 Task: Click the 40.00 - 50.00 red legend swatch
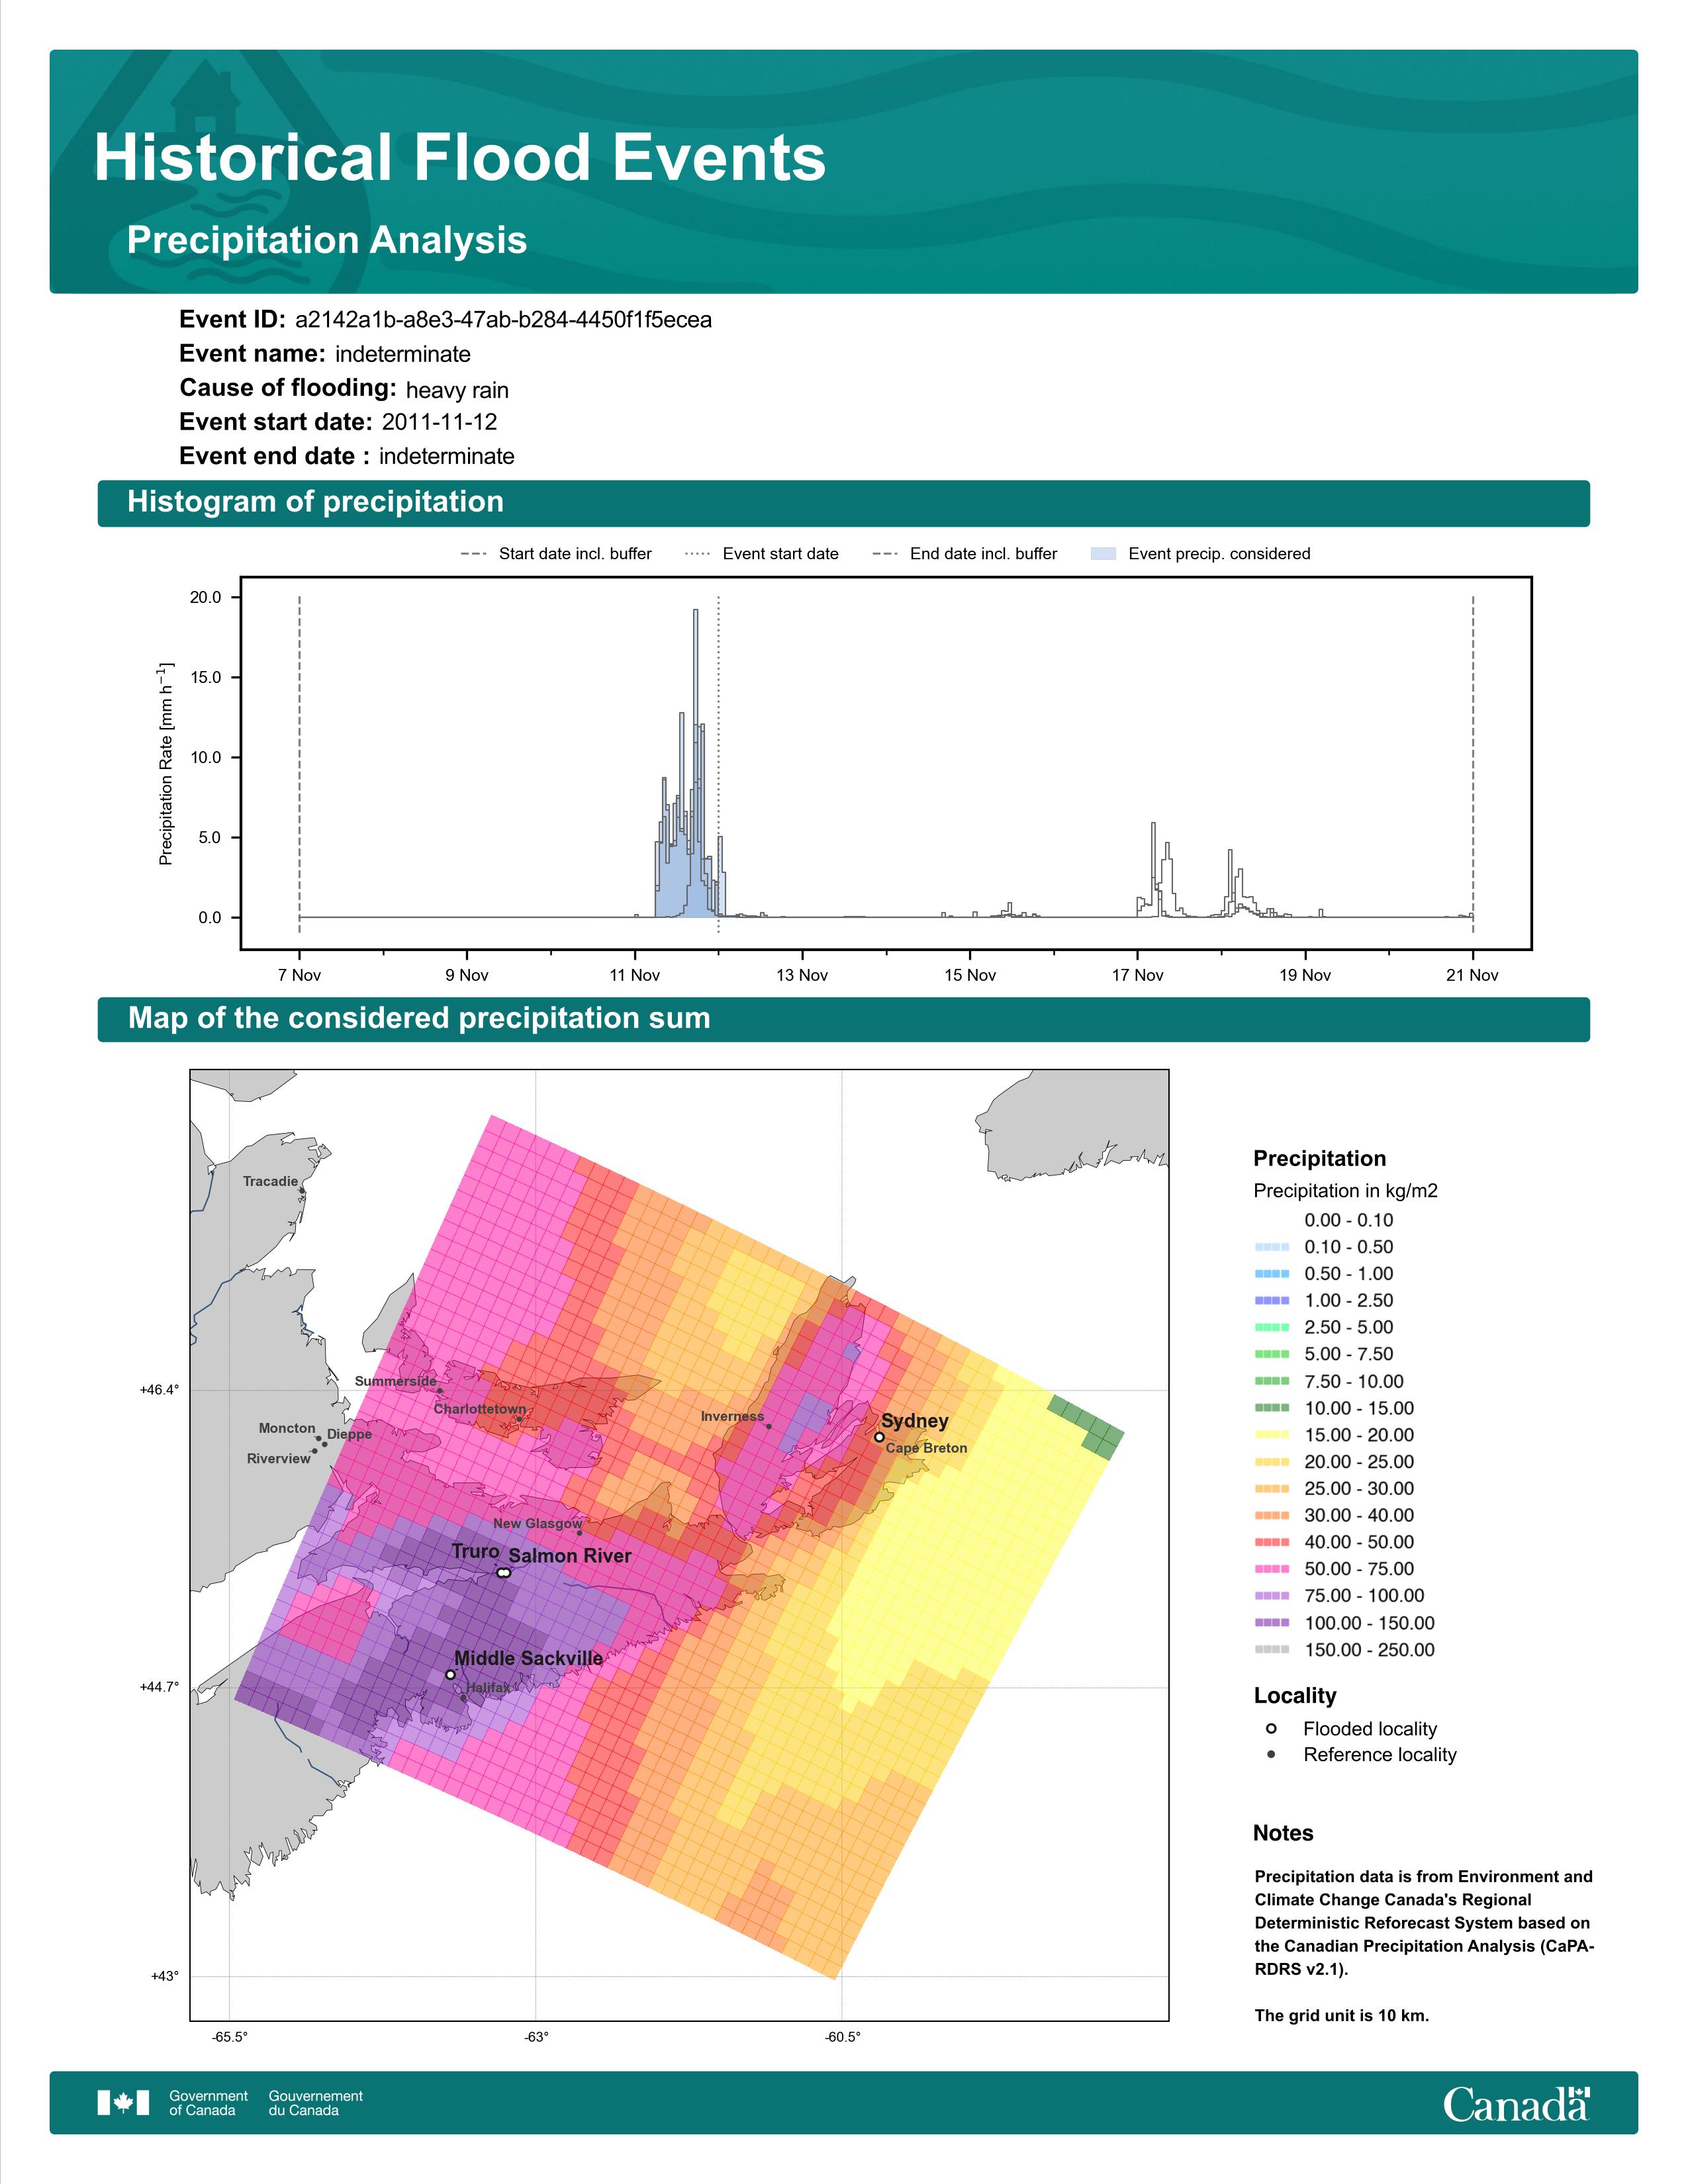click(x=1272, y=1542)
